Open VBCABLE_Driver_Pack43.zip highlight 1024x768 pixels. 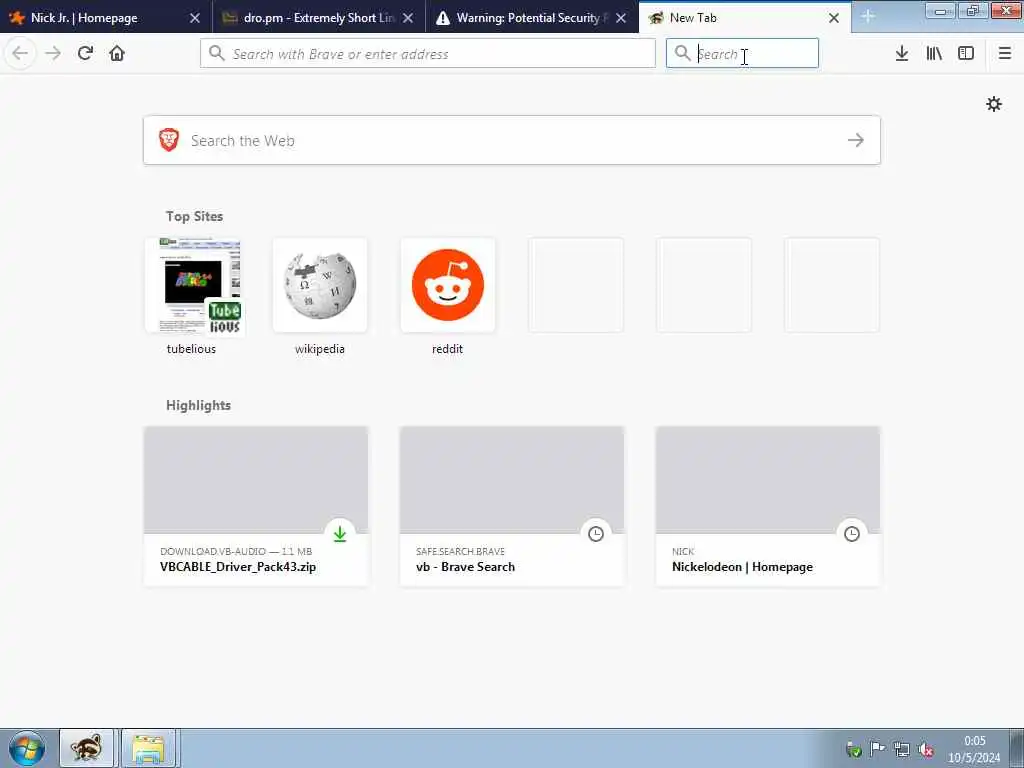click(256, 506)
